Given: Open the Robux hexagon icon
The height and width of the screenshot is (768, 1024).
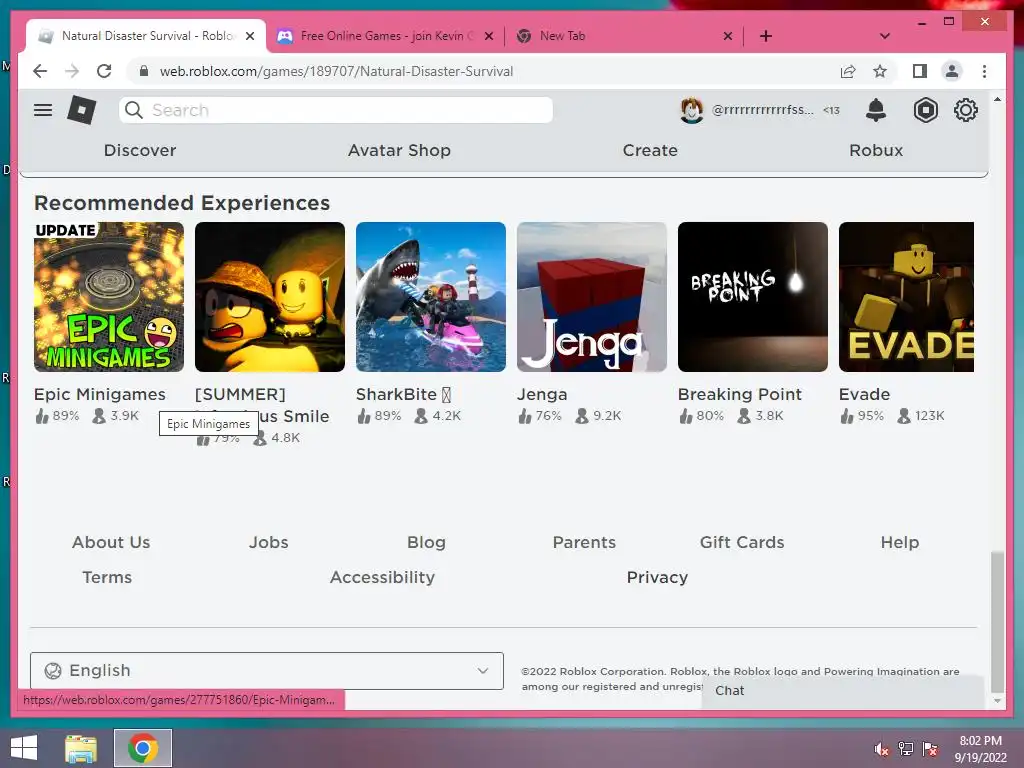Looking at the screenshot, I should click(925, 110).
